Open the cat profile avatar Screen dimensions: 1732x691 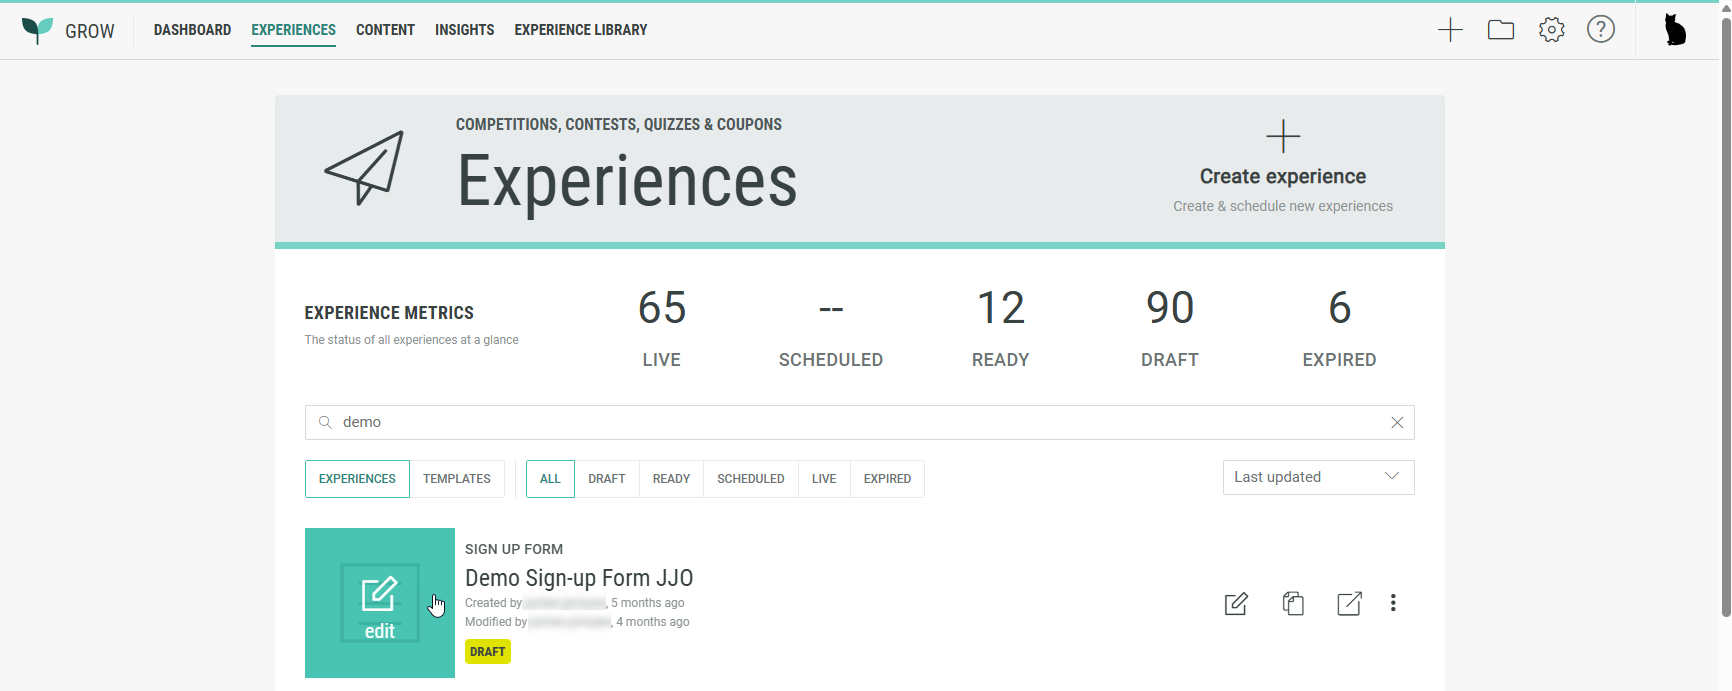[x=1675, y=30]
